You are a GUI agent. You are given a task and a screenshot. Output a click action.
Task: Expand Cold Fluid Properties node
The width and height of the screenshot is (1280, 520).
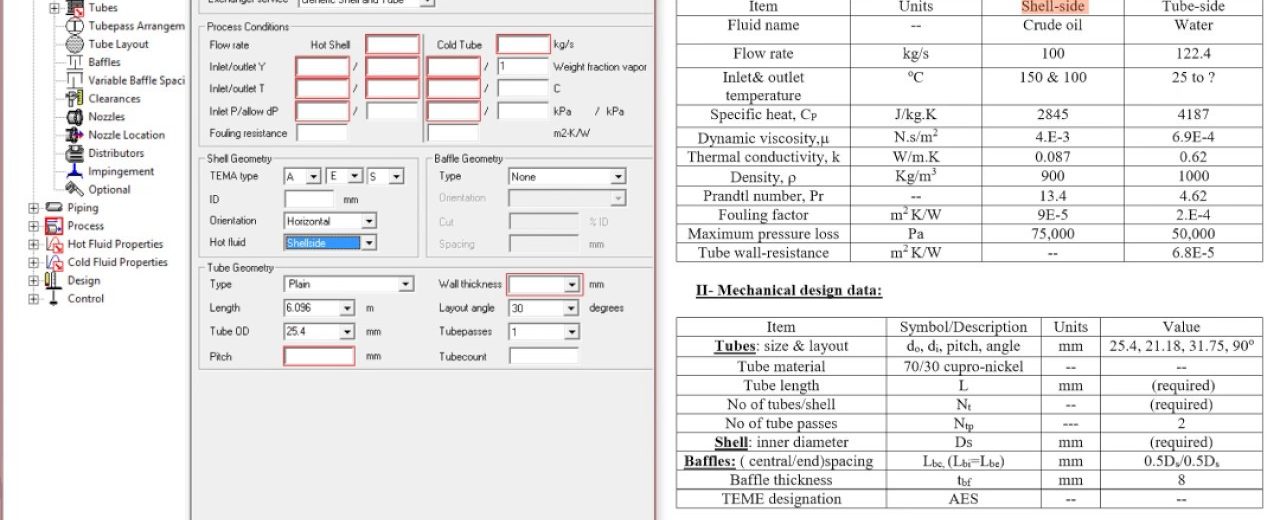tap(34, 262)
